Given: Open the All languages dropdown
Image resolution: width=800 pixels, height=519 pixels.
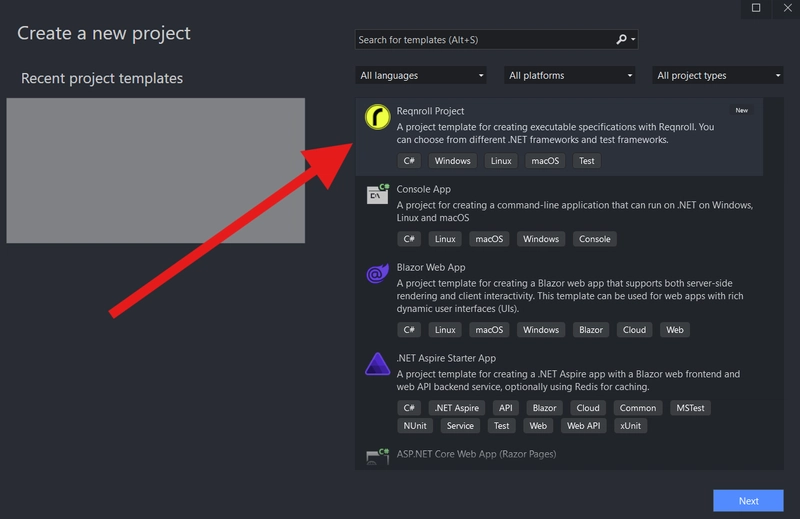Looking at the screenshot, I should point(420,75).
